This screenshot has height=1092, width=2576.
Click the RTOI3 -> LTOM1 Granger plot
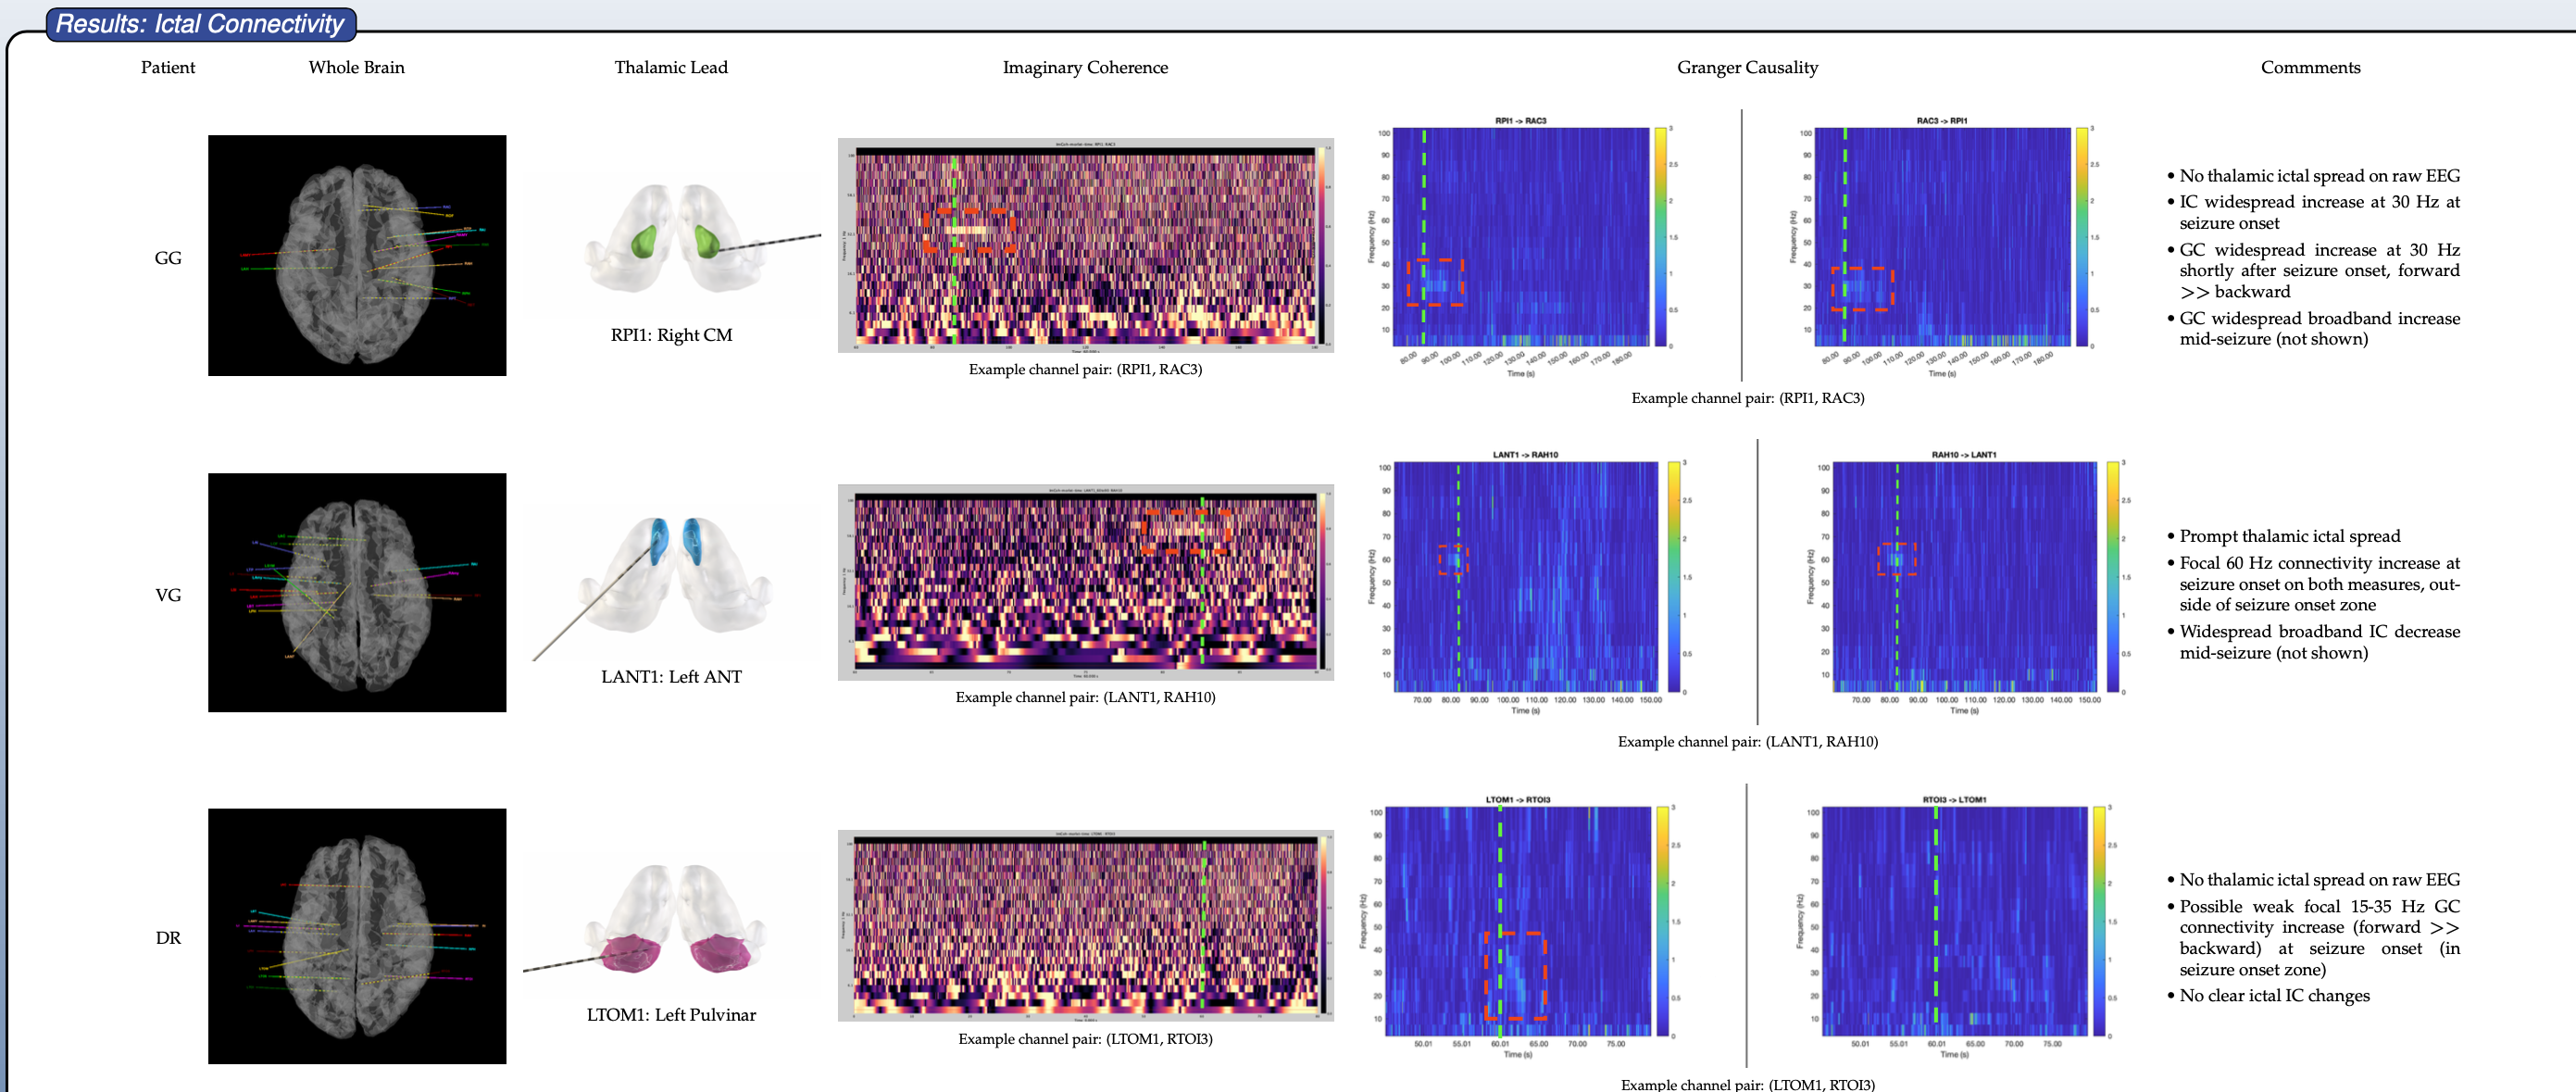tap(1954, 921)
